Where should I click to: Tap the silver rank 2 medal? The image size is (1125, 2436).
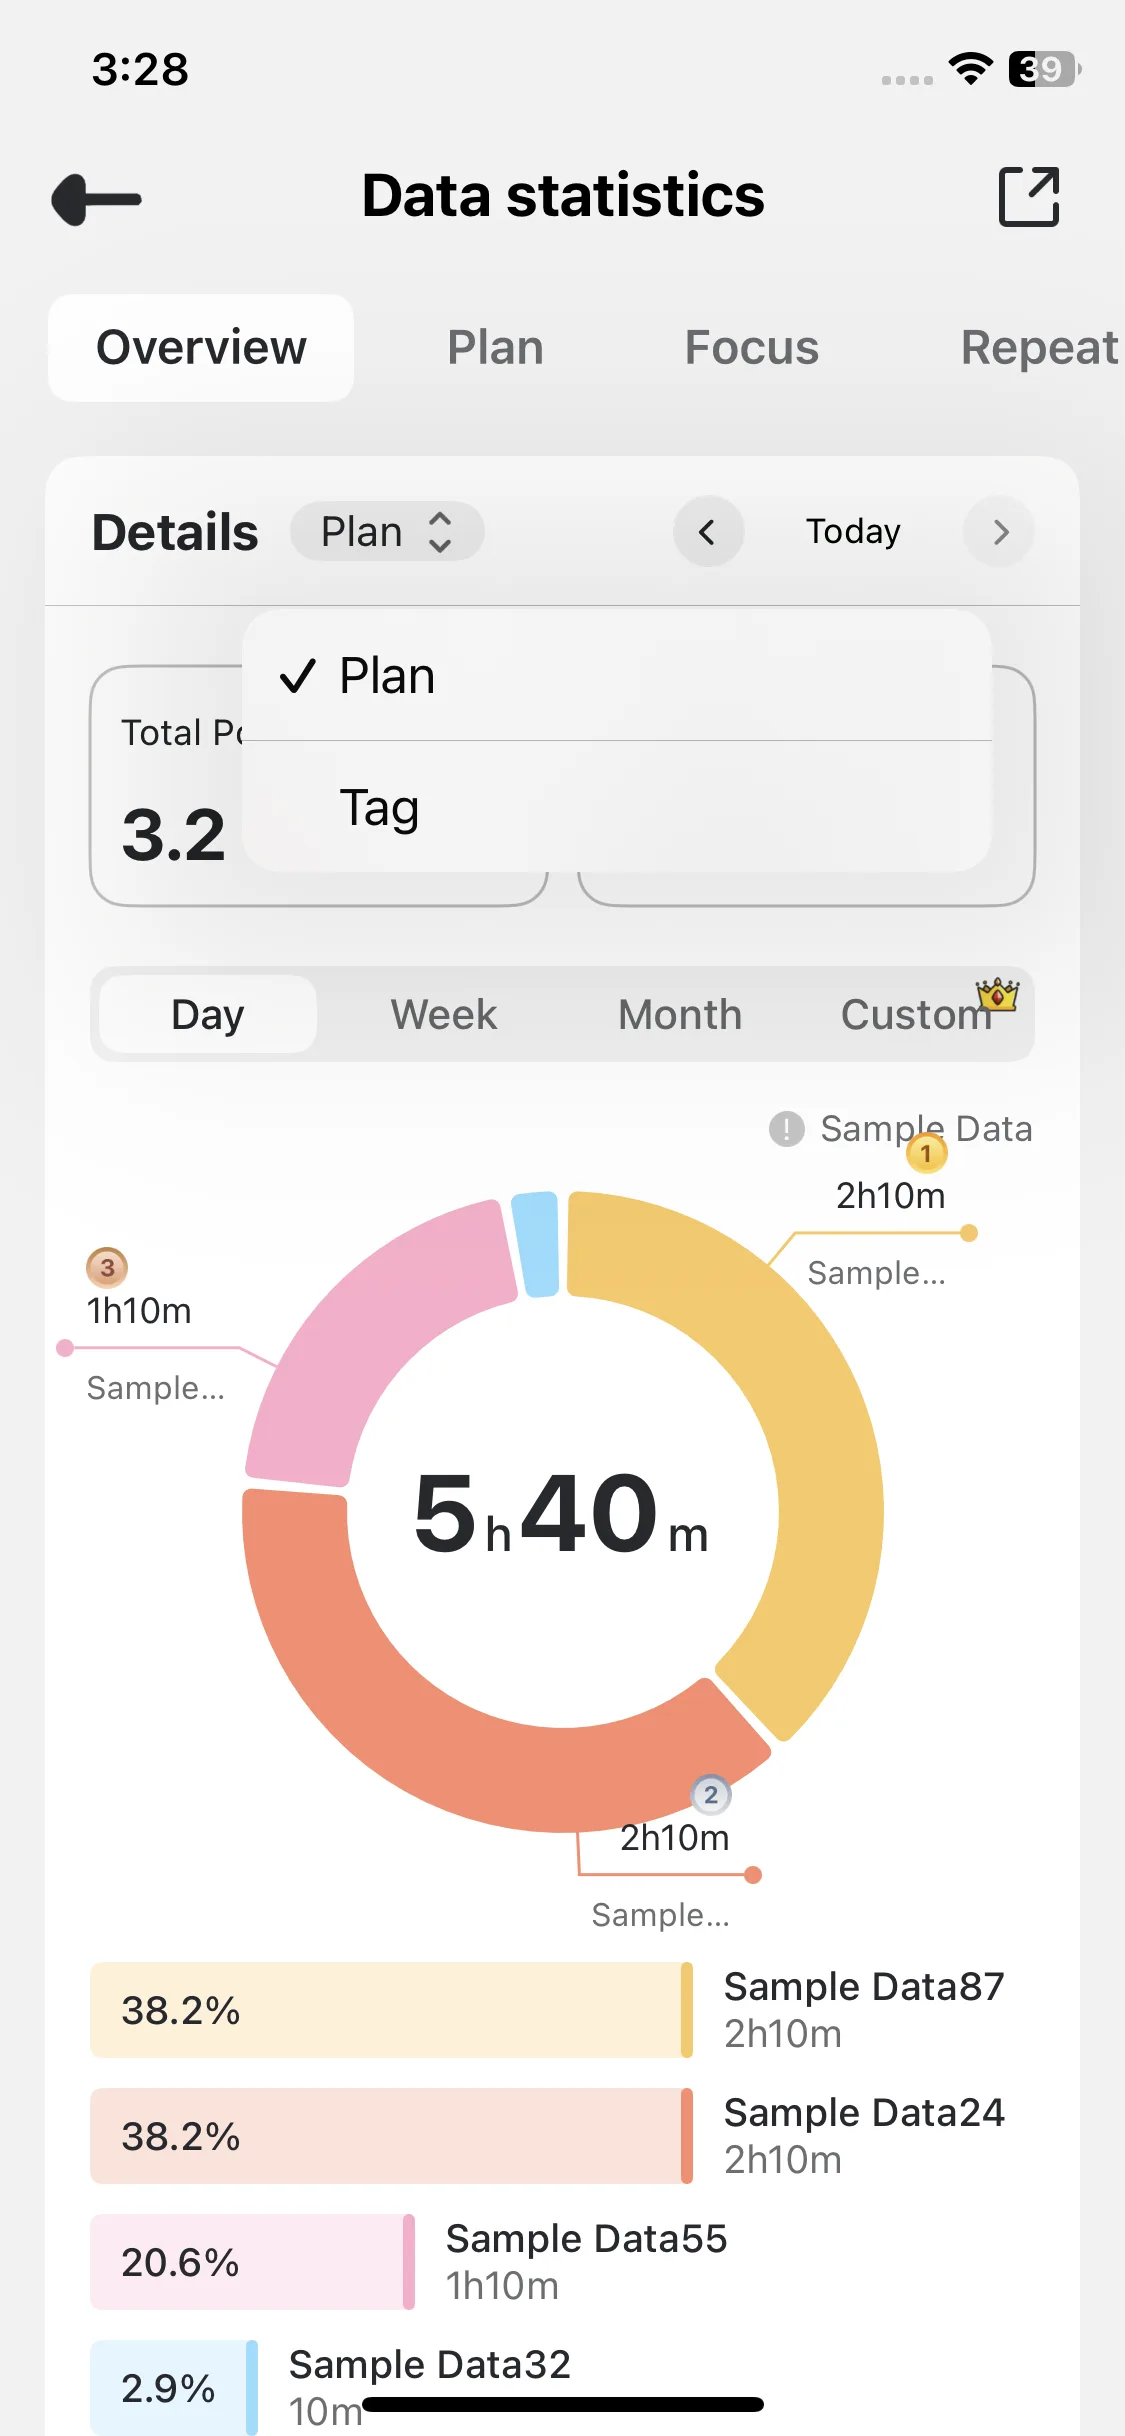pos(711,1795)
